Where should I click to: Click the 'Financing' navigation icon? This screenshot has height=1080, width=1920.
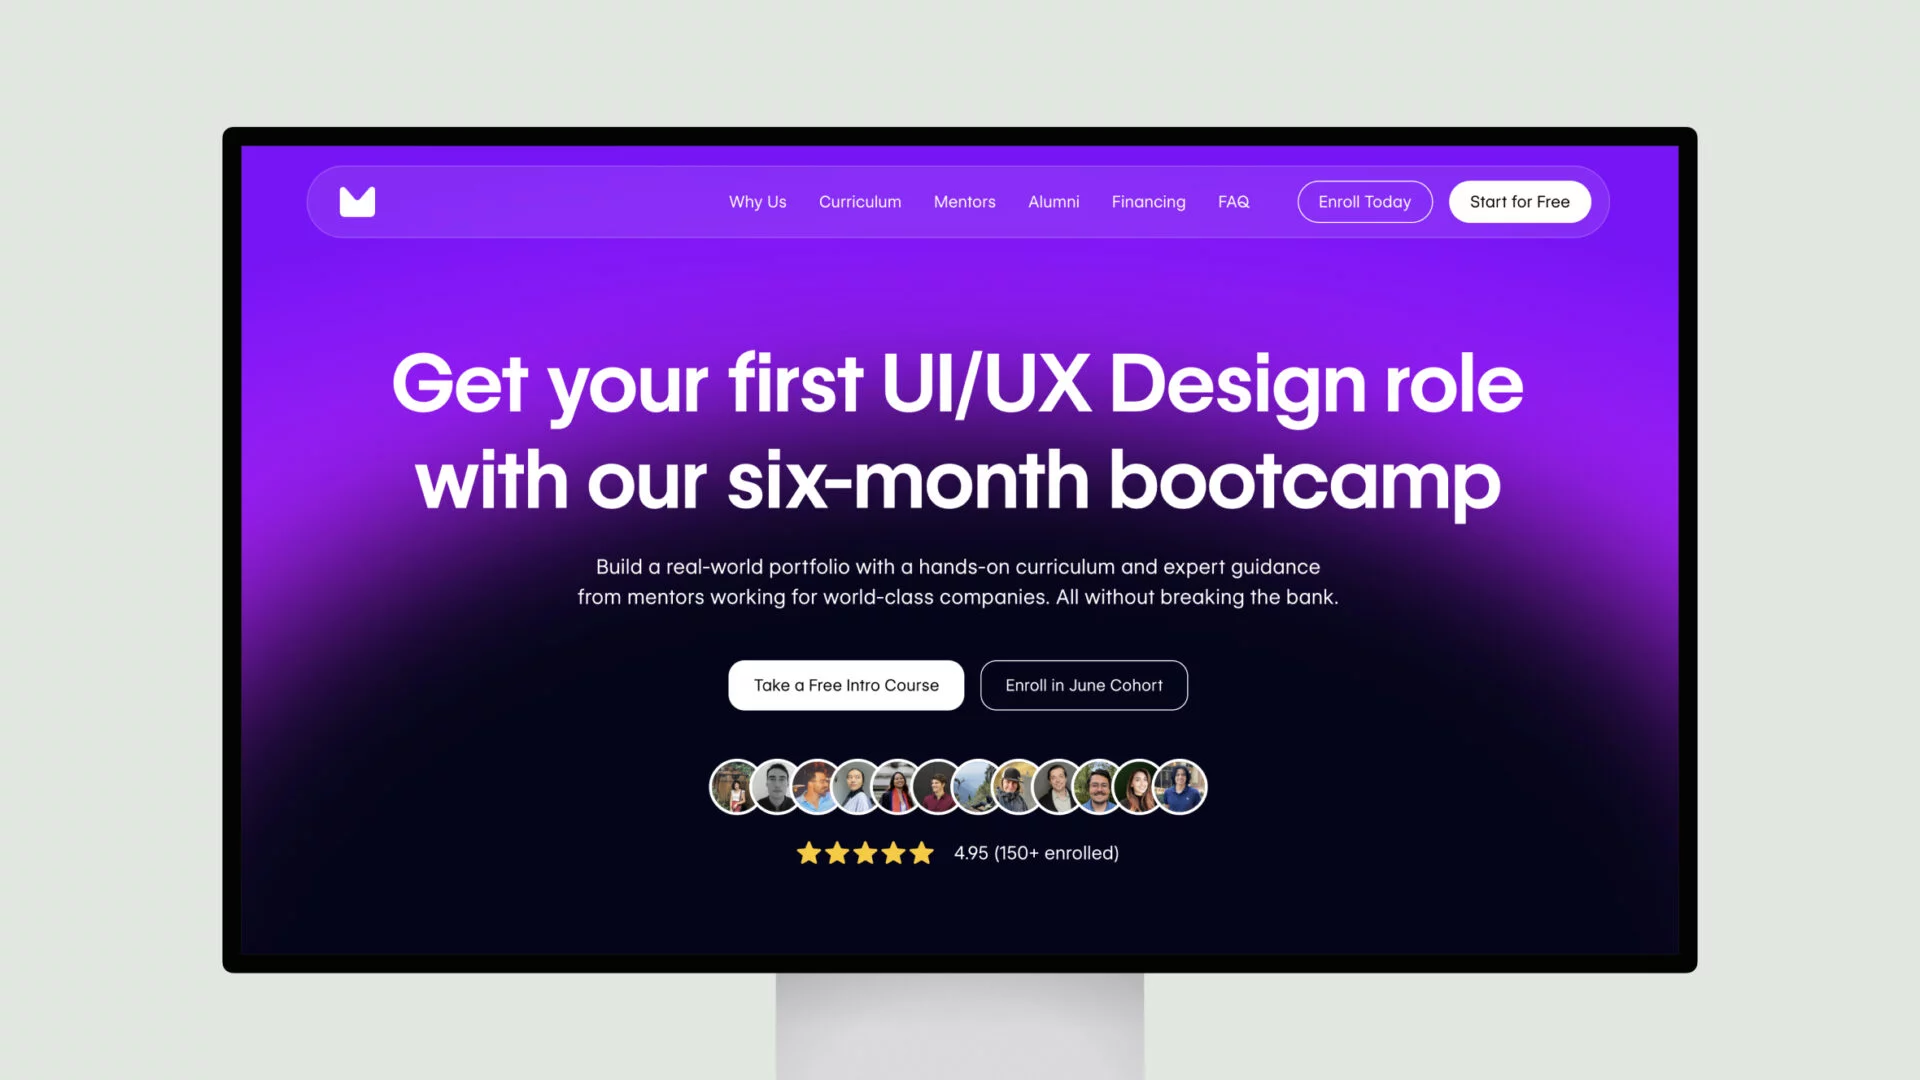1149,202
